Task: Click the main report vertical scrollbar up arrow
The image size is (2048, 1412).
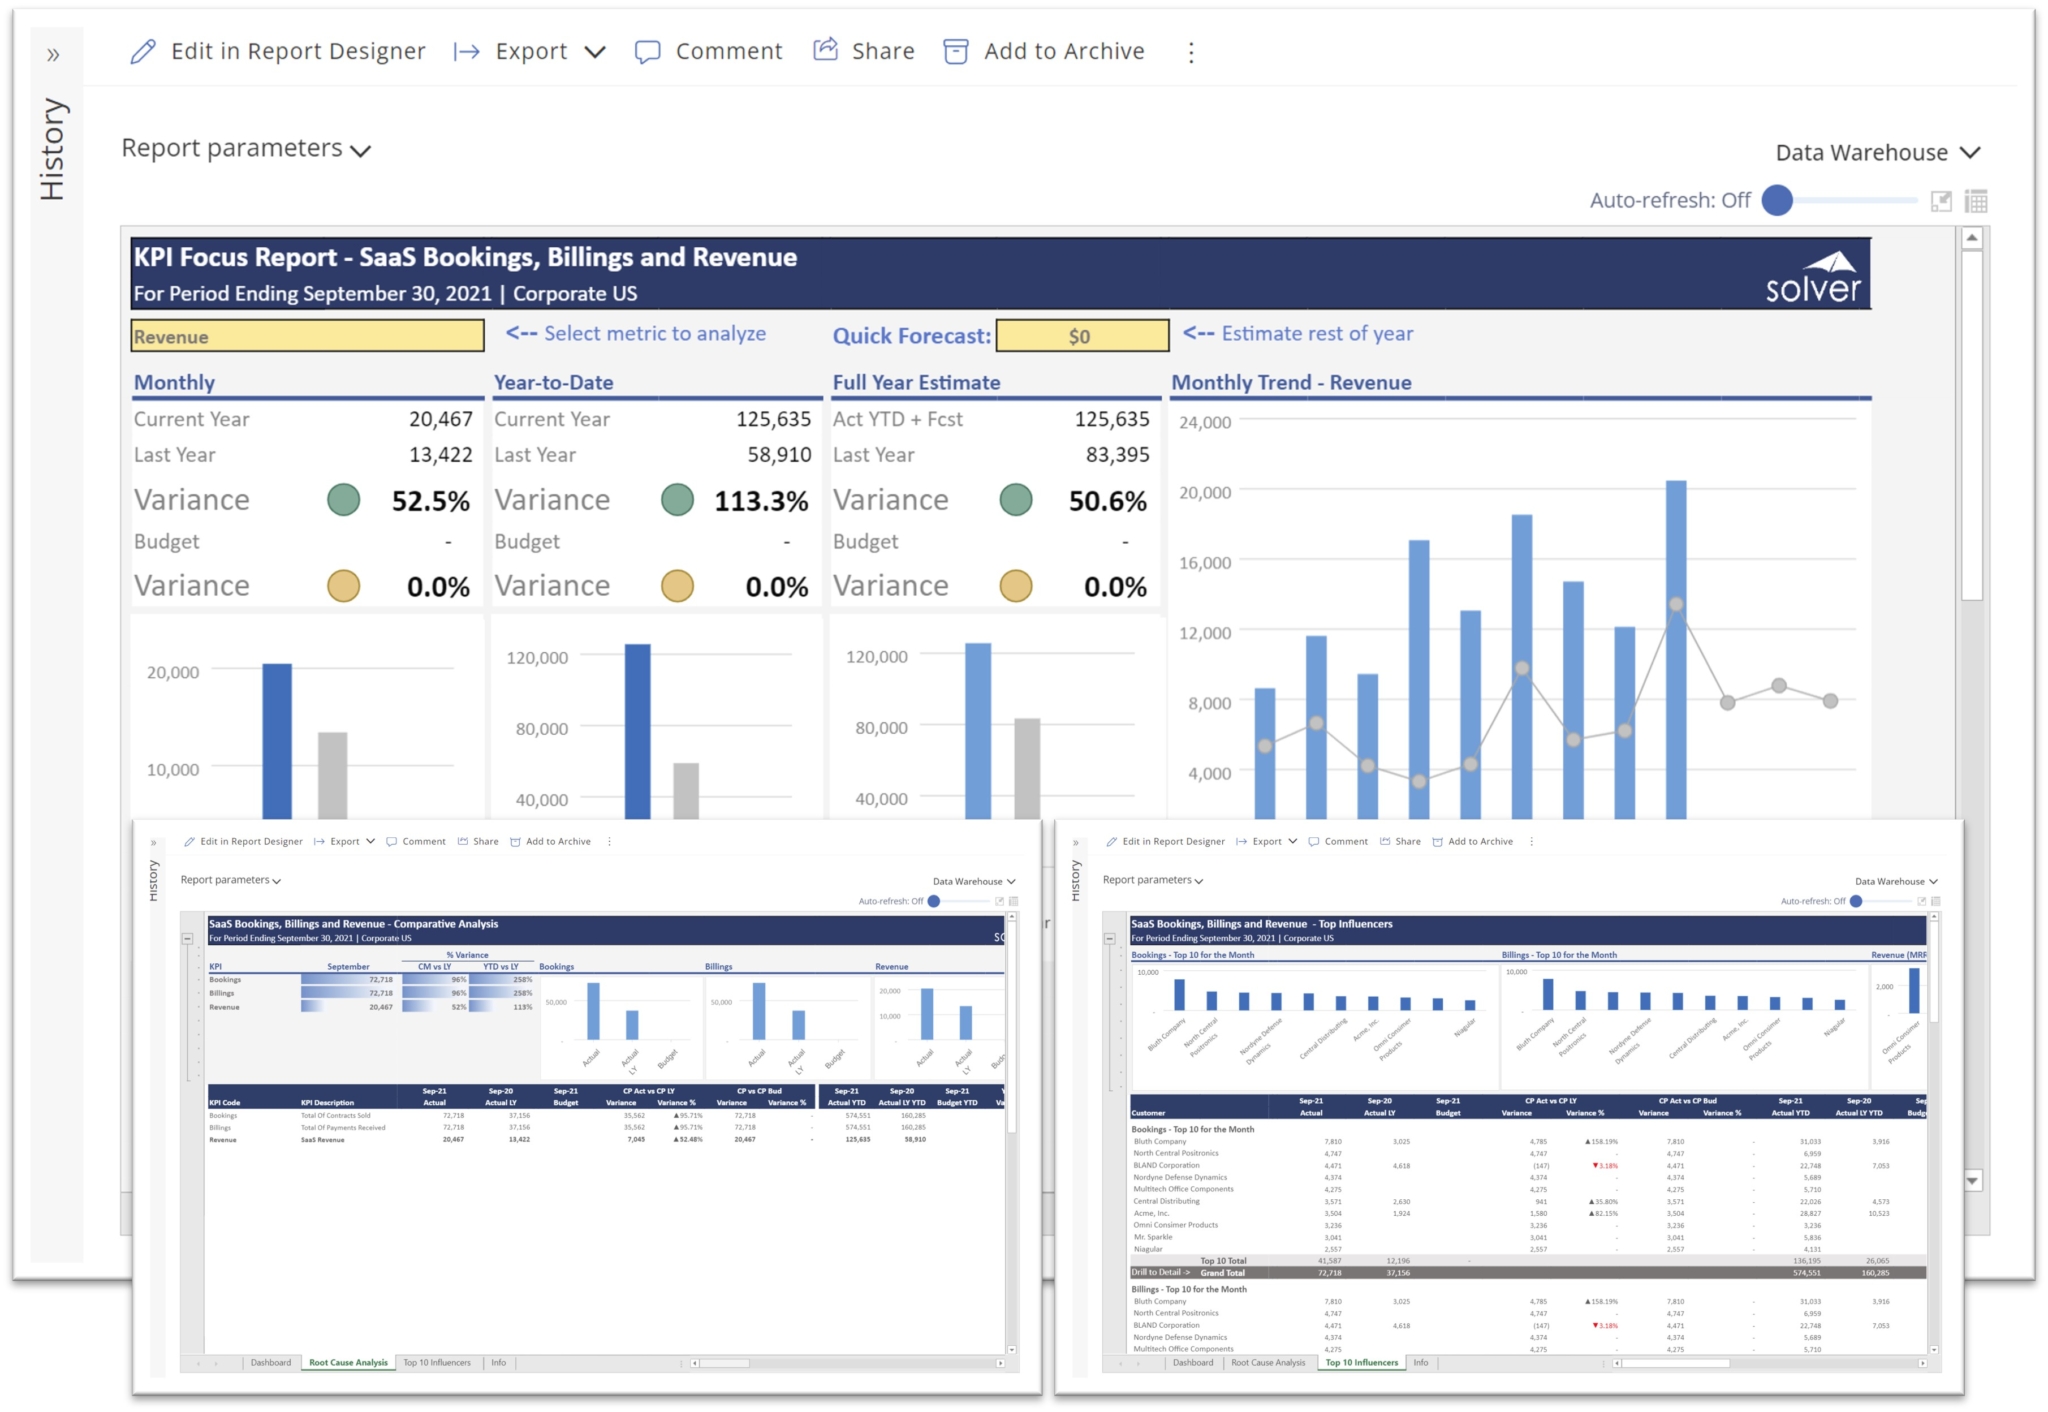Action: [1971, 238]
